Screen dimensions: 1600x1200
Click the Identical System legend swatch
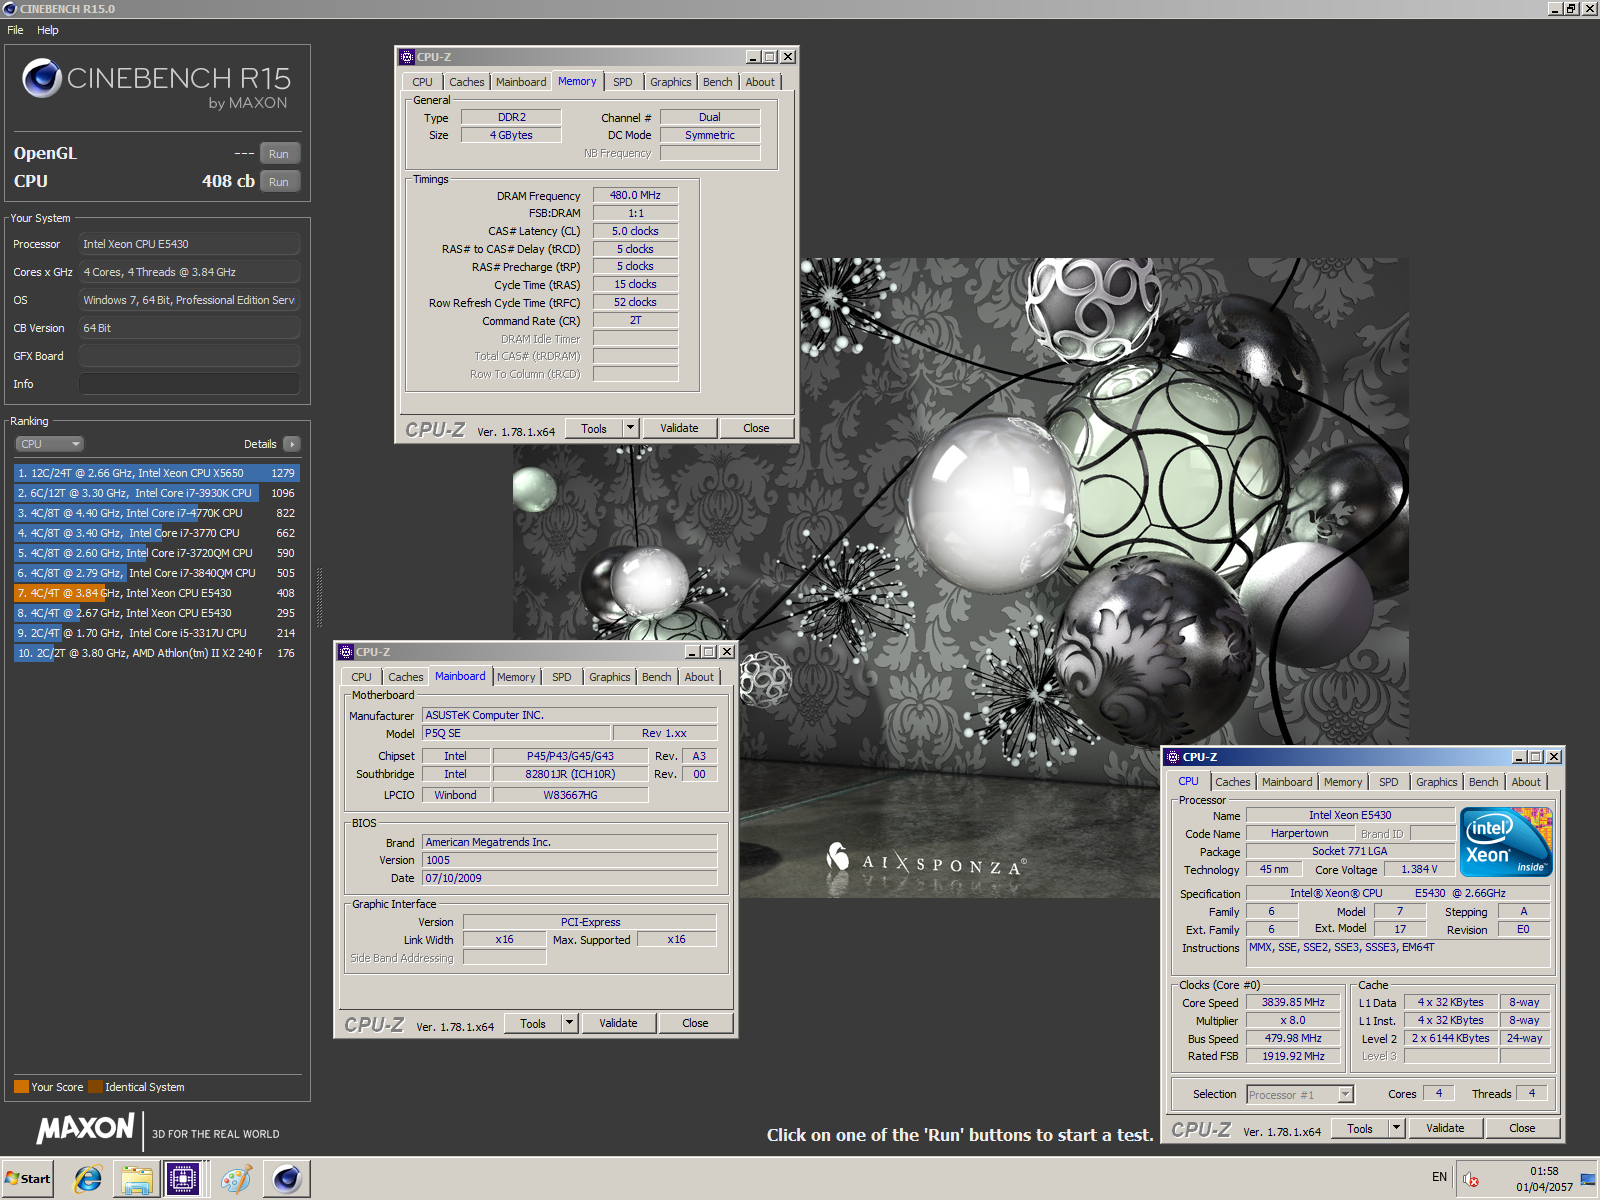coord(95,1087)
